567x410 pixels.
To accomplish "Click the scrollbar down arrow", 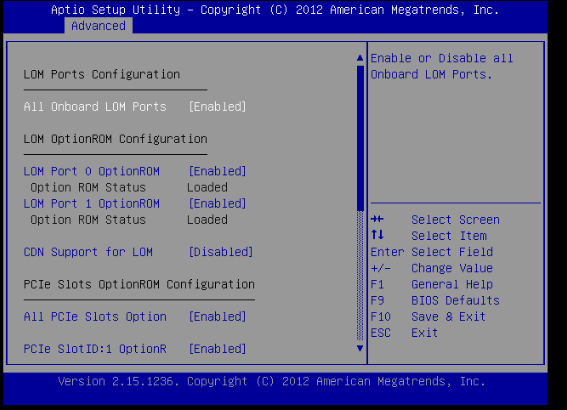I will pyautogui.click(x=360, y=348).
